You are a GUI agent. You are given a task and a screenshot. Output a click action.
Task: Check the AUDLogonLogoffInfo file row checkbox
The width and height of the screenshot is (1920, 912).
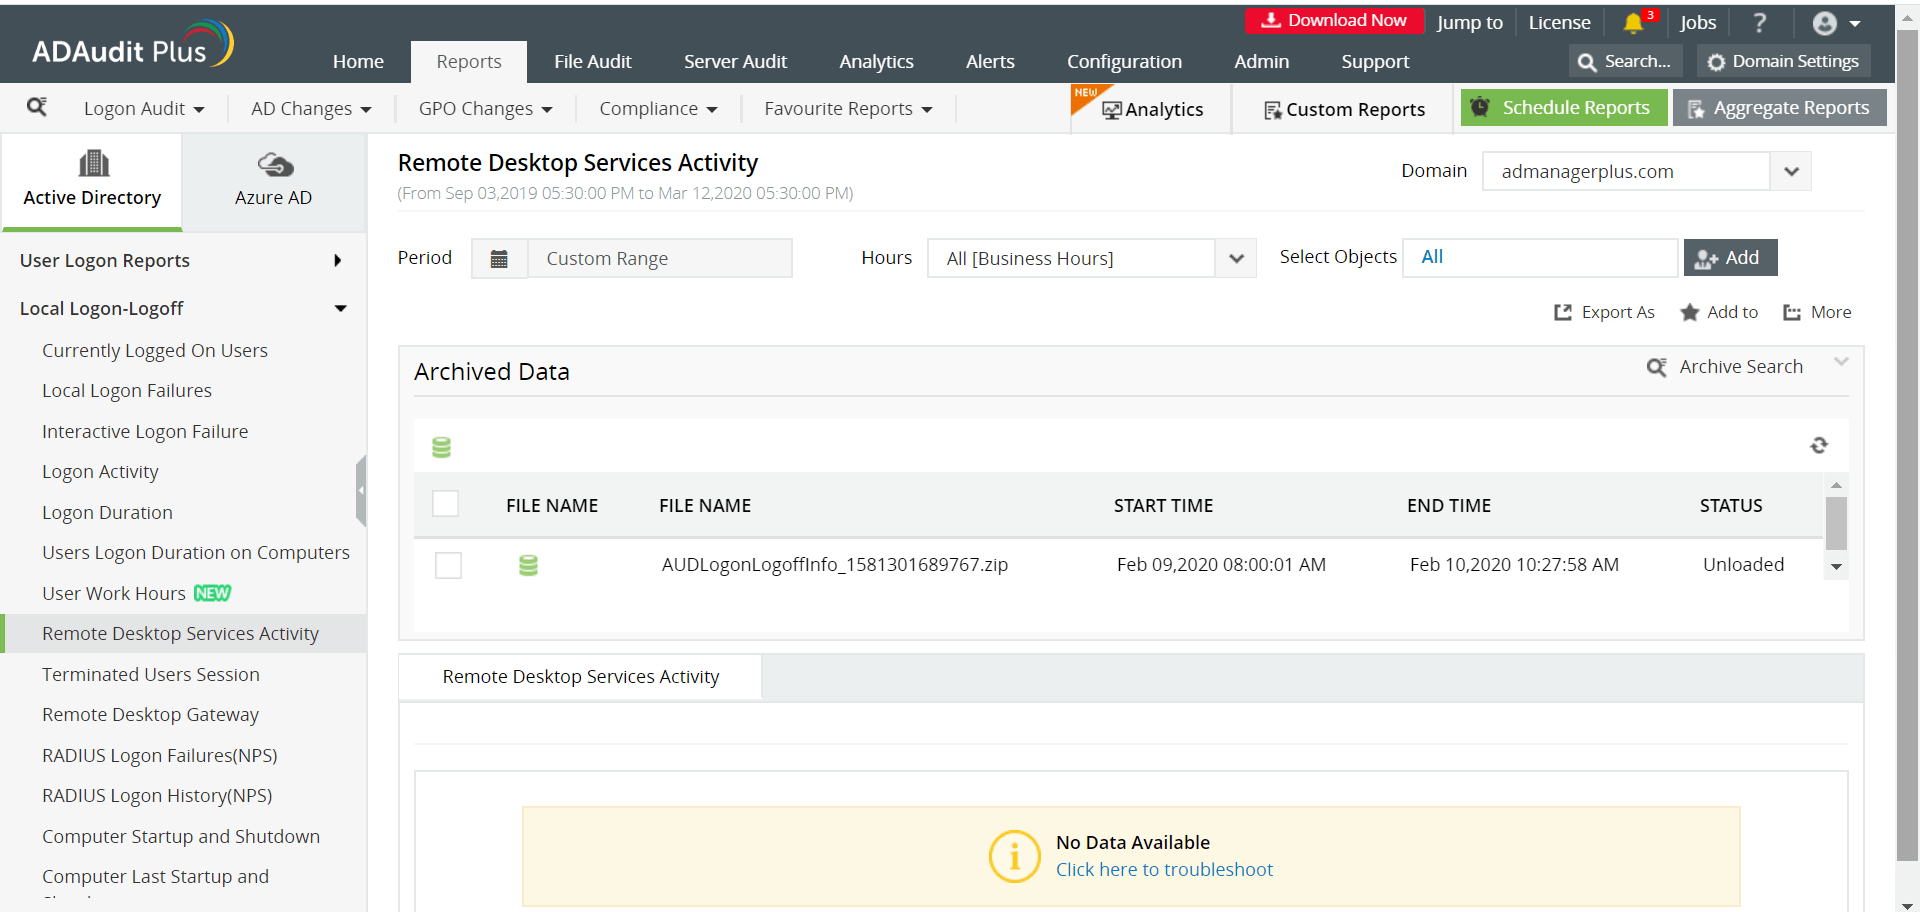click(x=448, y=565)
